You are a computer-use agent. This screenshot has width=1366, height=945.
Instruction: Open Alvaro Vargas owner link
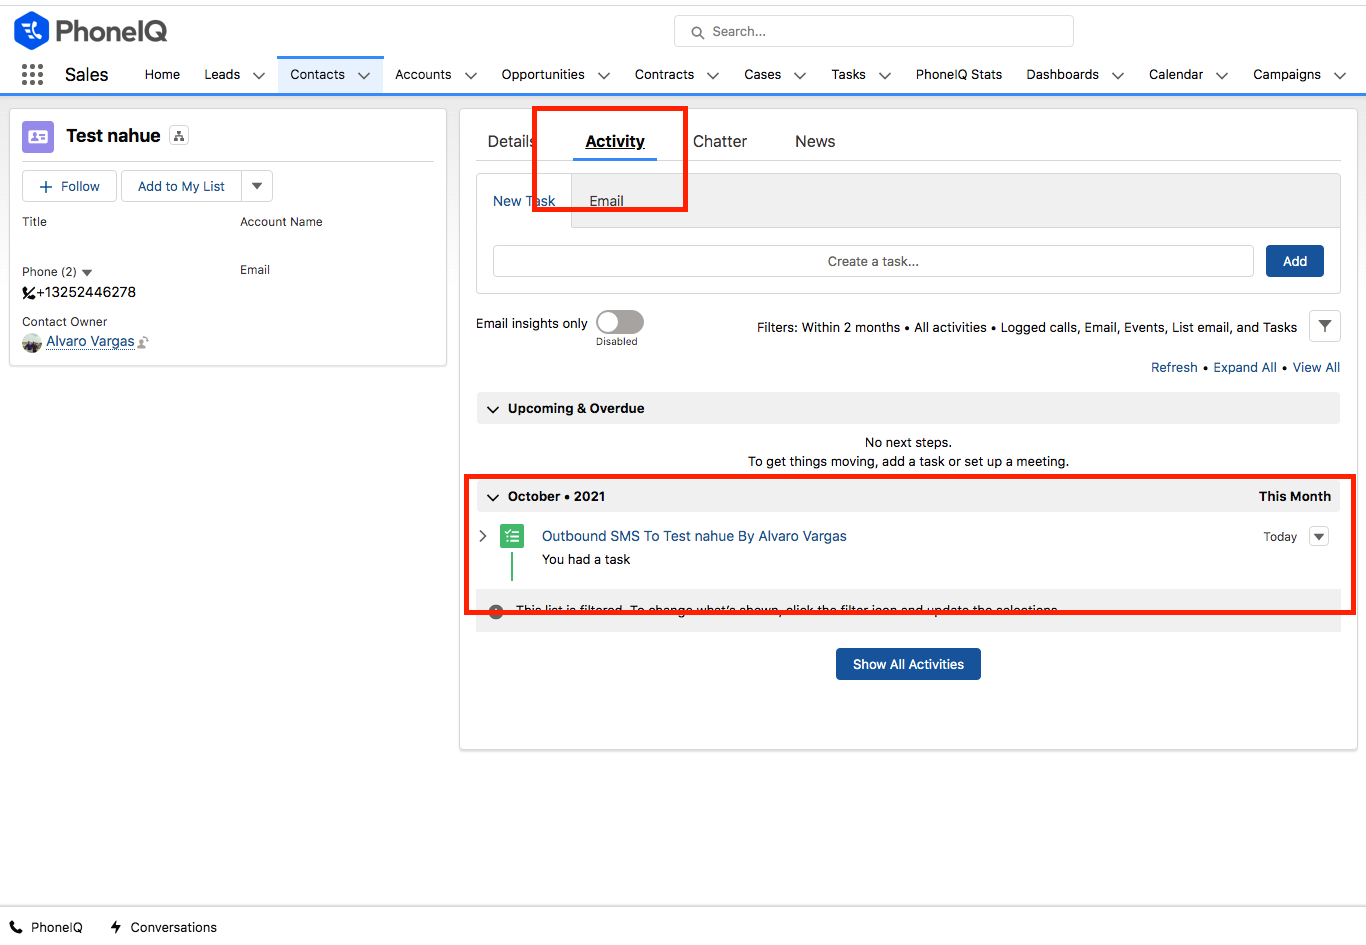click(90, 341)
